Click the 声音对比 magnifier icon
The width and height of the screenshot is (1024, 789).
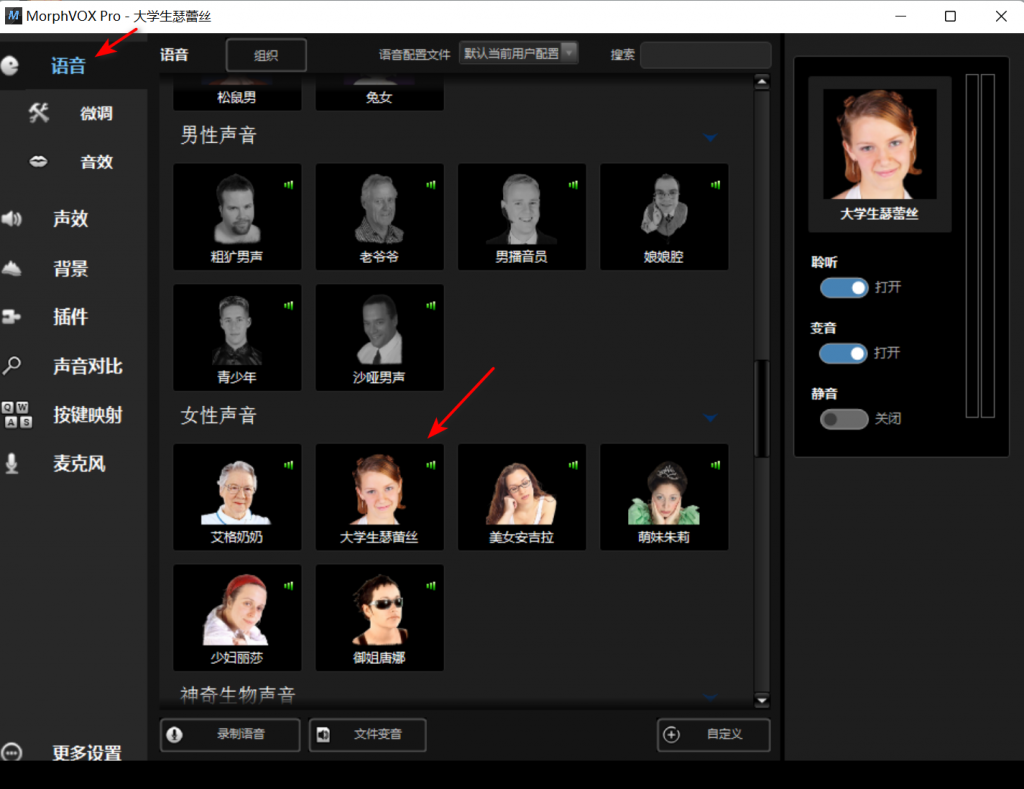(12, 366)
